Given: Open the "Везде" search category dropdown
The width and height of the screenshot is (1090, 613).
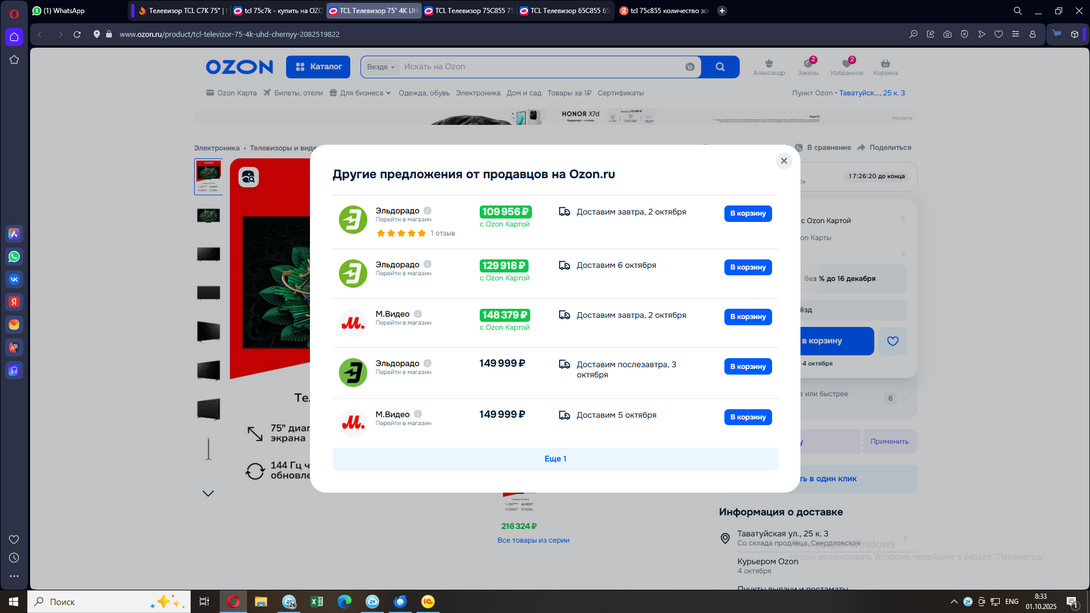Looking at the screenshot, I should (381, 67).
